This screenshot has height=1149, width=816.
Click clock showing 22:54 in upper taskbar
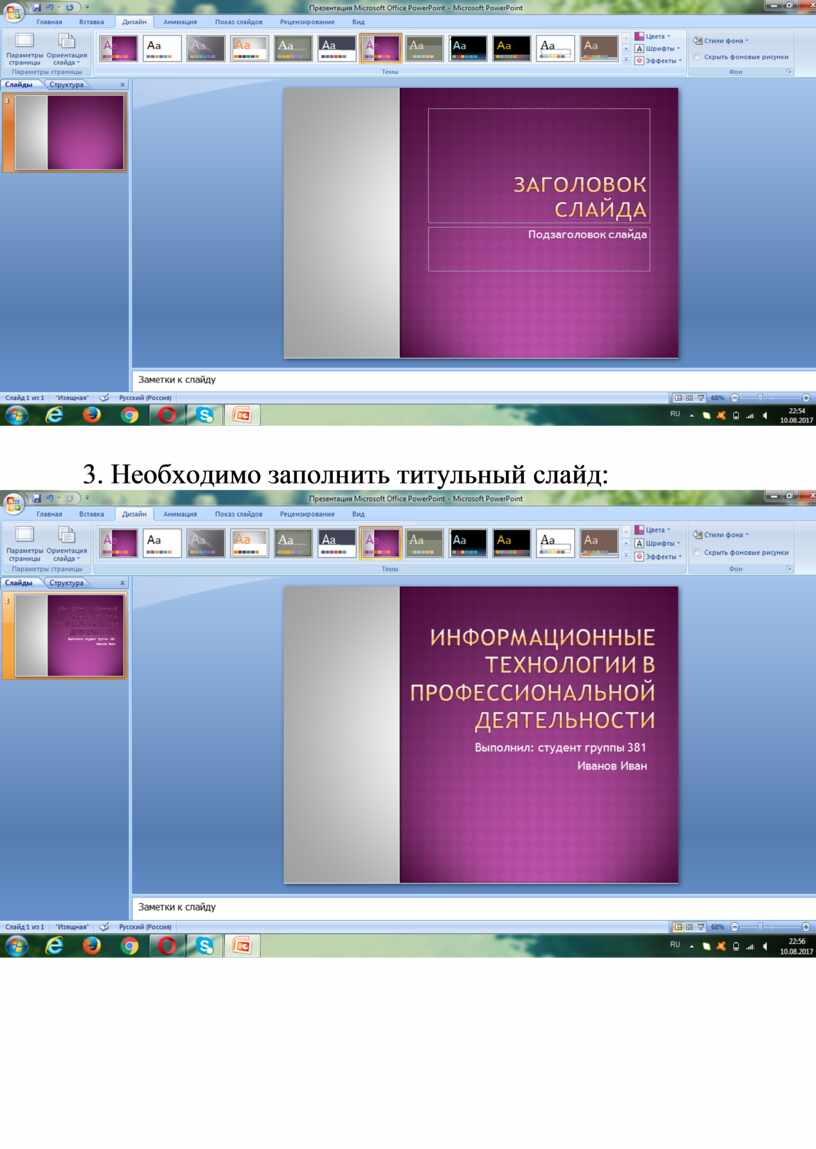coord(797,415)
